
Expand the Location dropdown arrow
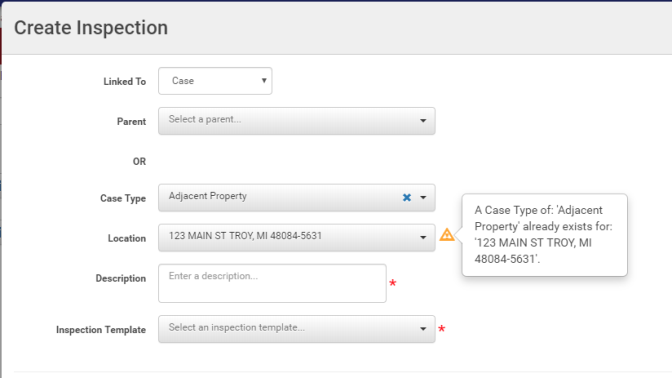[423, 237]
